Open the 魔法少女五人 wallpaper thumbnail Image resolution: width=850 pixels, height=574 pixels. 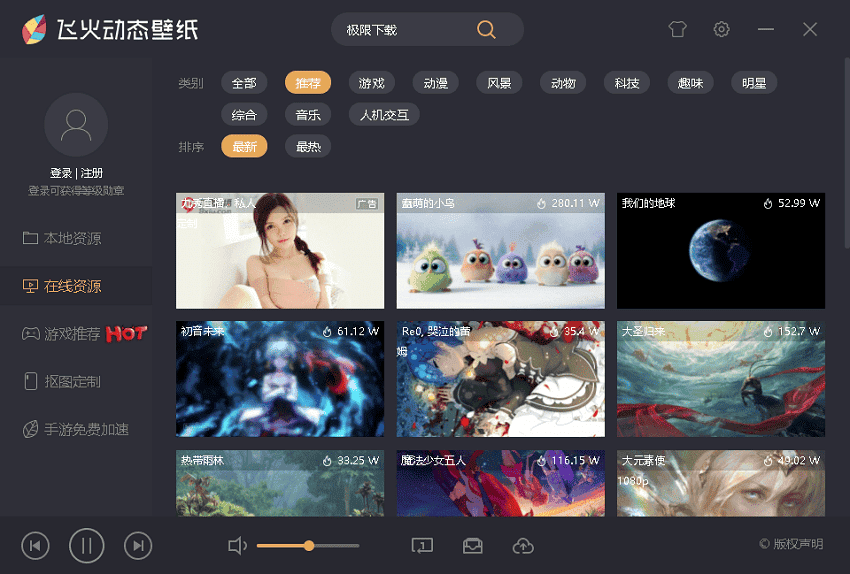[500, 483]
